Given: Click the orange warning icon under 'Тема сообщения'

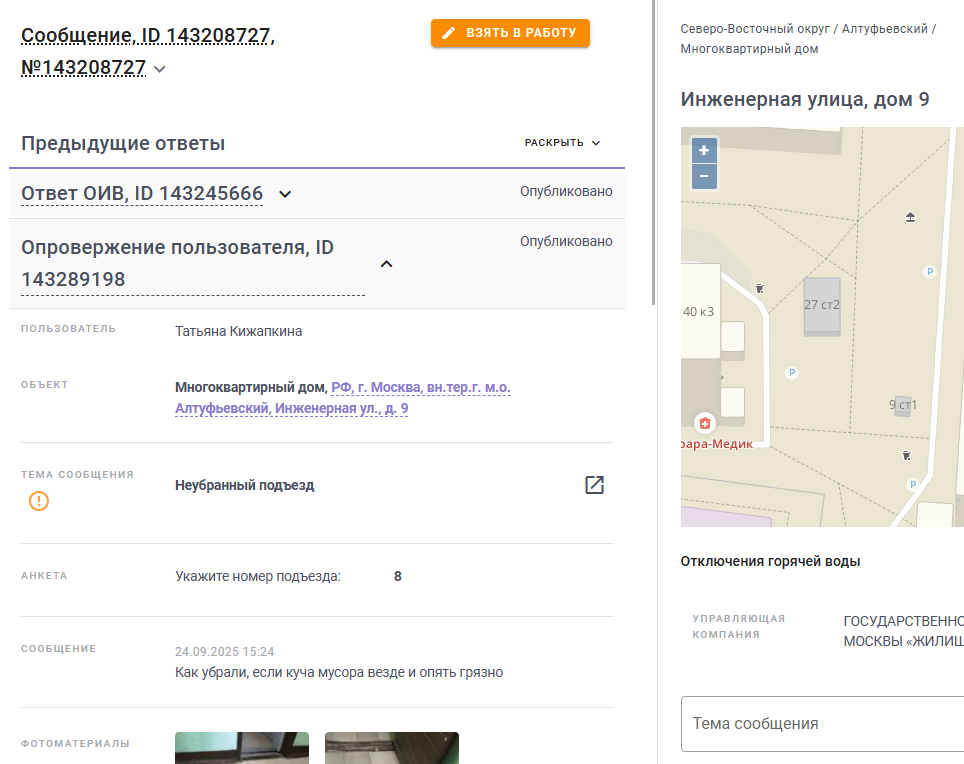Looking at the screenshot, I should tap(39, 501).
